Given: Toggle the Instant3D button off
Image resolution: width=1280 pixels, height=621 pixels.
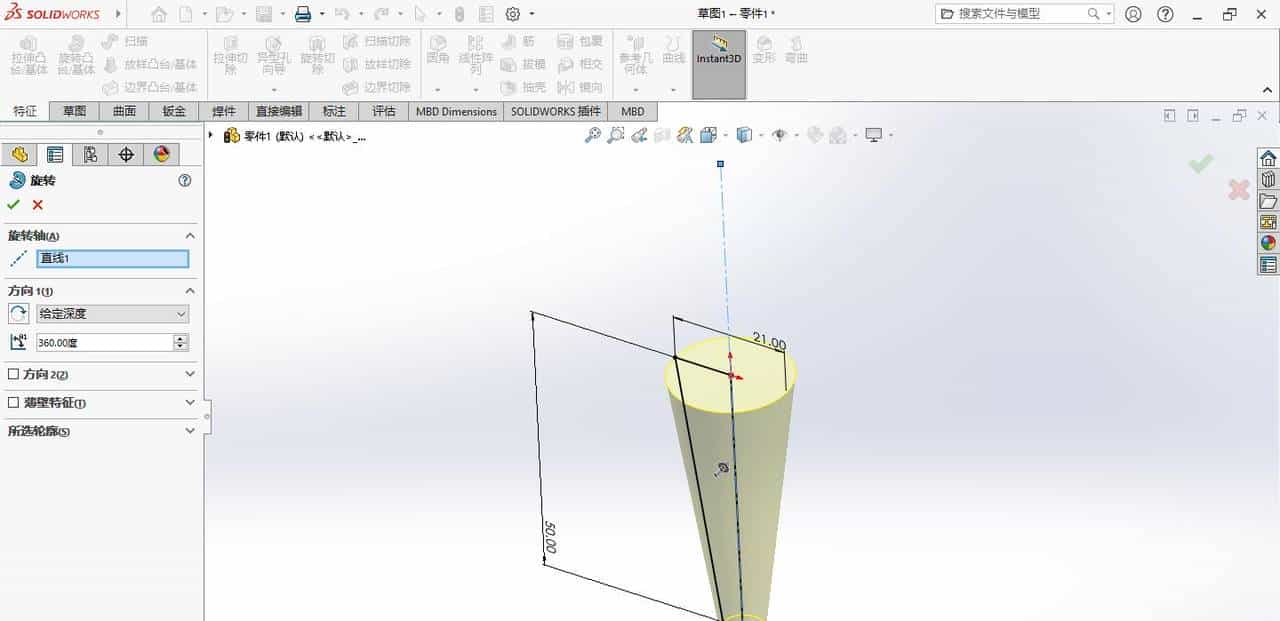Looking at the screenshot, I should 718,60.
